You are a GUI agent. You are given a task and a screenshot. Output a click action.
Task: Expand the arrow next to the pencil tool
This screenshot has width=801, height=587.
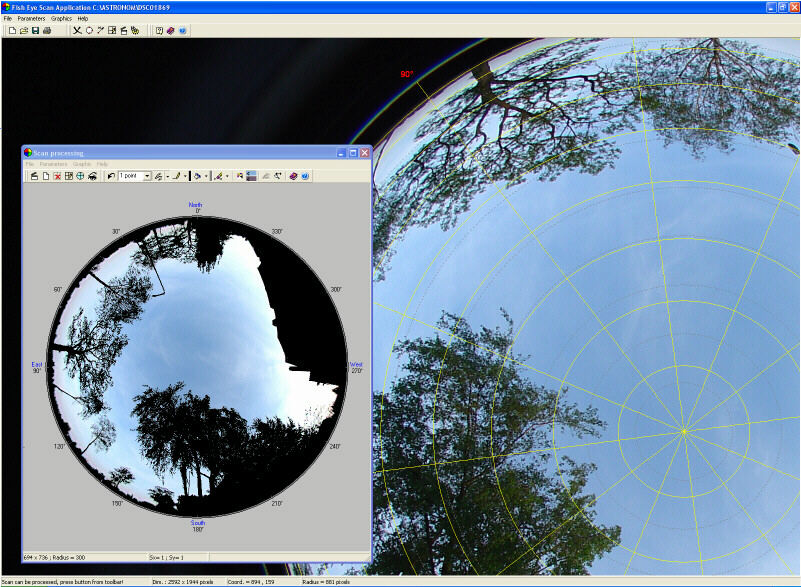click(185, 176)
